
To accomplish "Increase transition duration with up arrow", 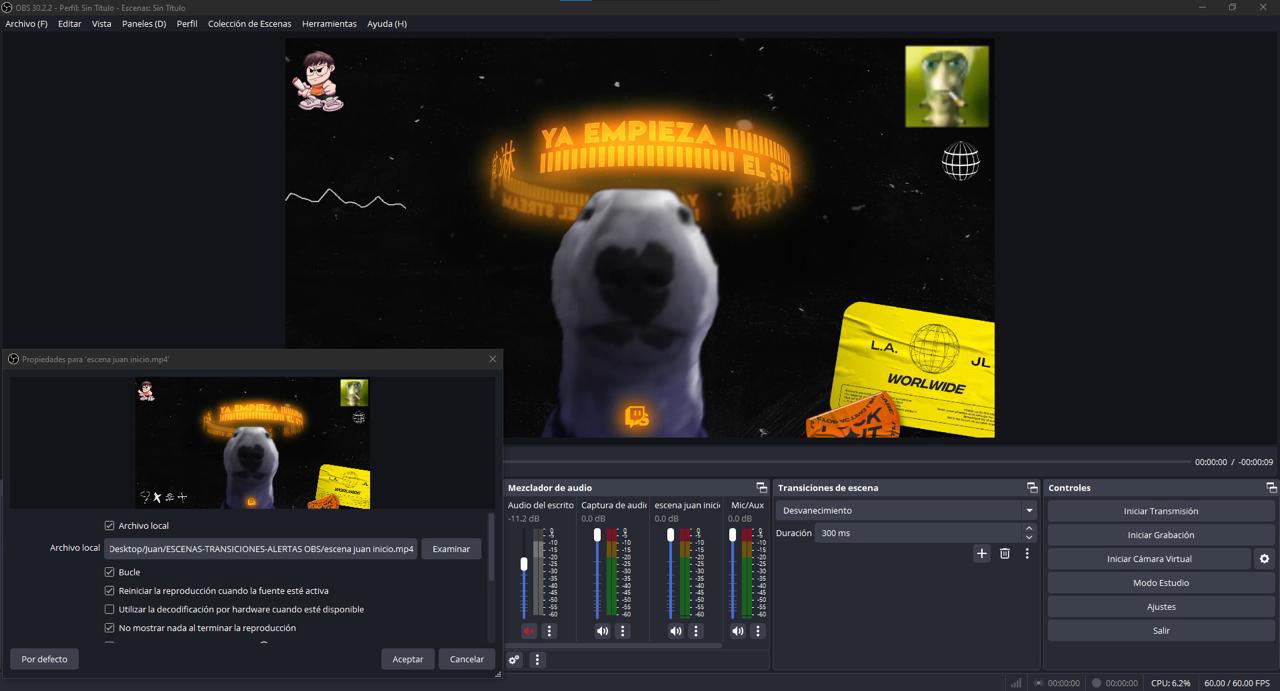I will coord(1029,529).
